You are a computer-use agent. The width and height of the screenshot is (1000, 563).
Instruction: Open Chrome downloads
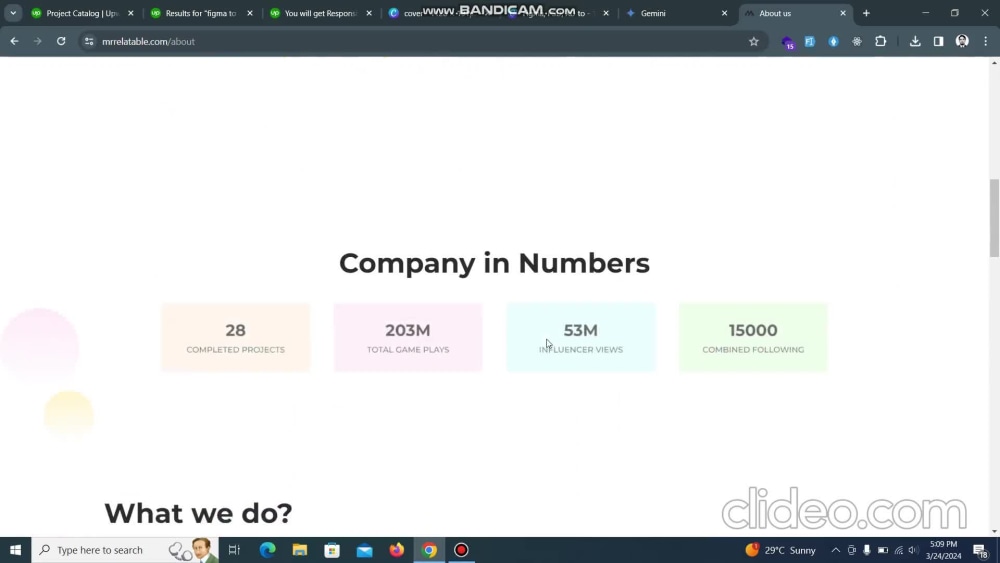click(x=915, y=41)
